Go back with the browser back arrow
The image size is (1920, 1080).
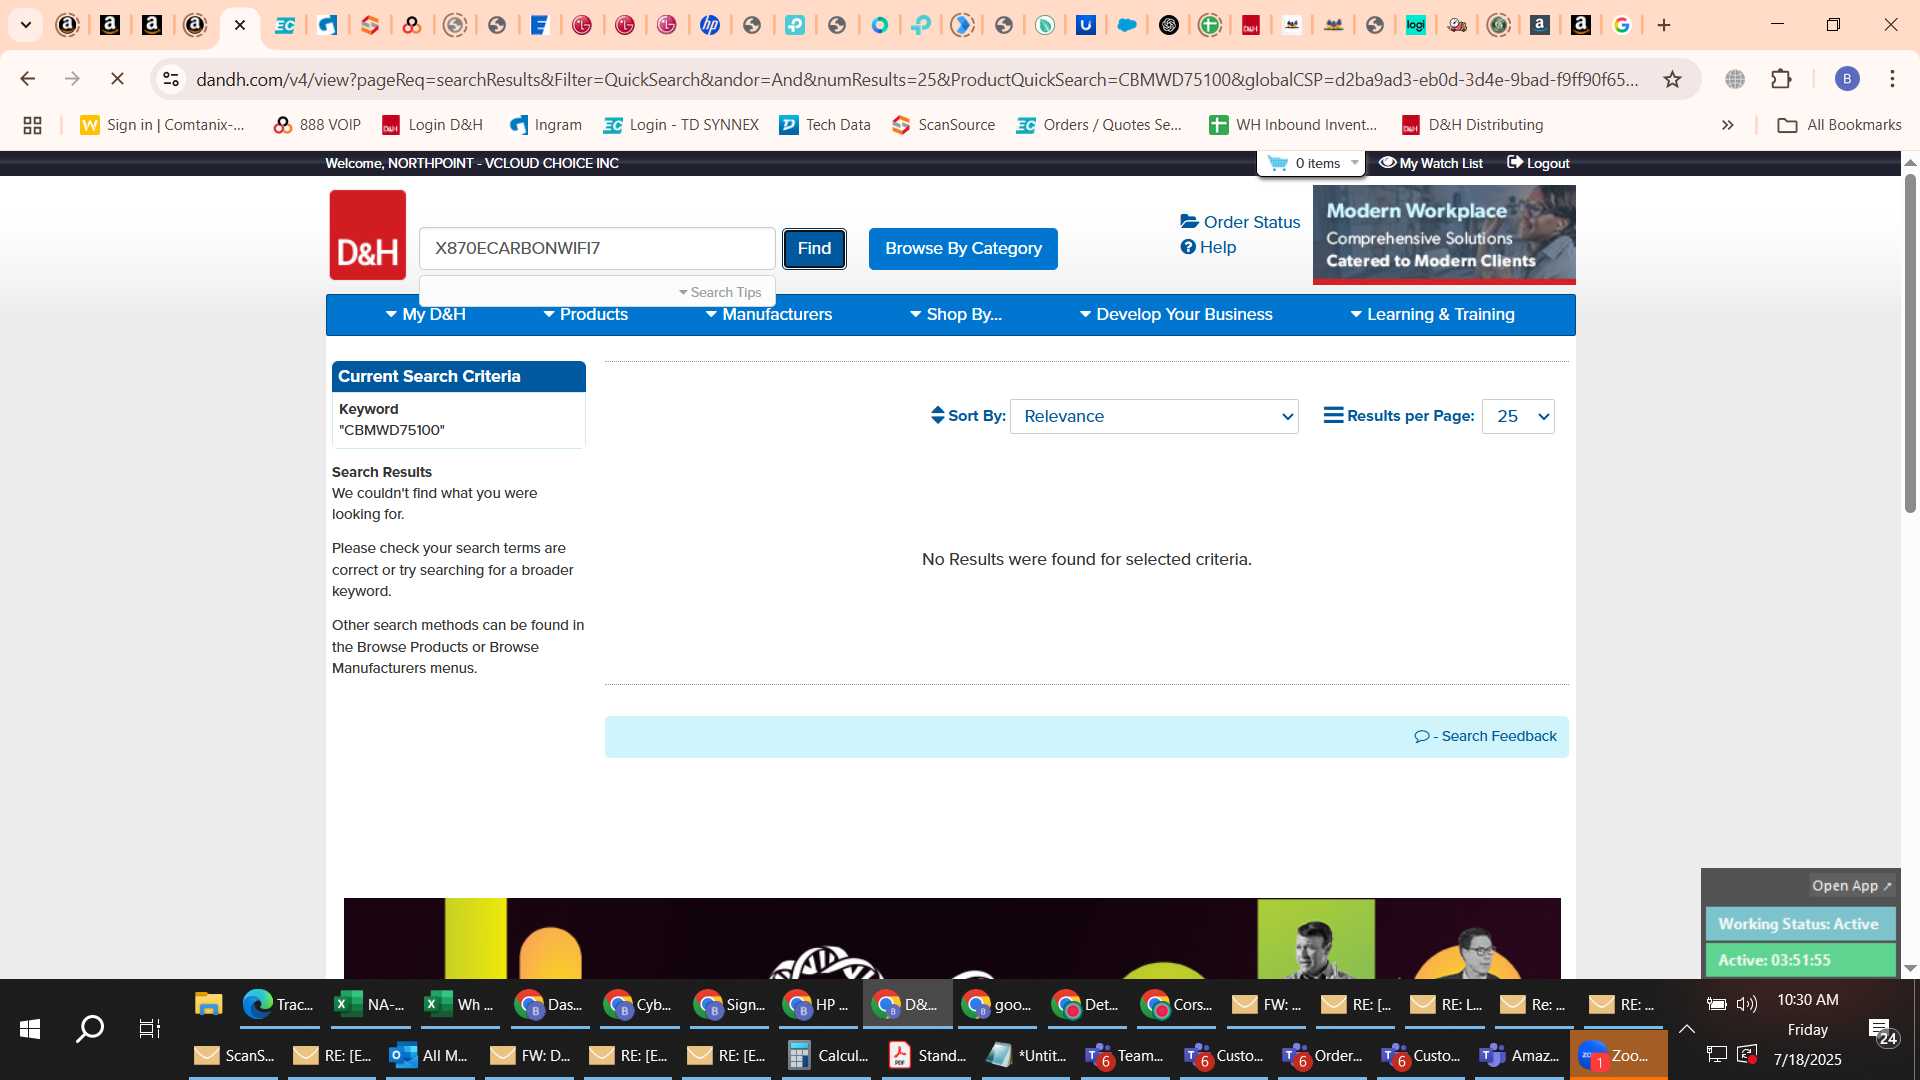(x=28, y=79)
